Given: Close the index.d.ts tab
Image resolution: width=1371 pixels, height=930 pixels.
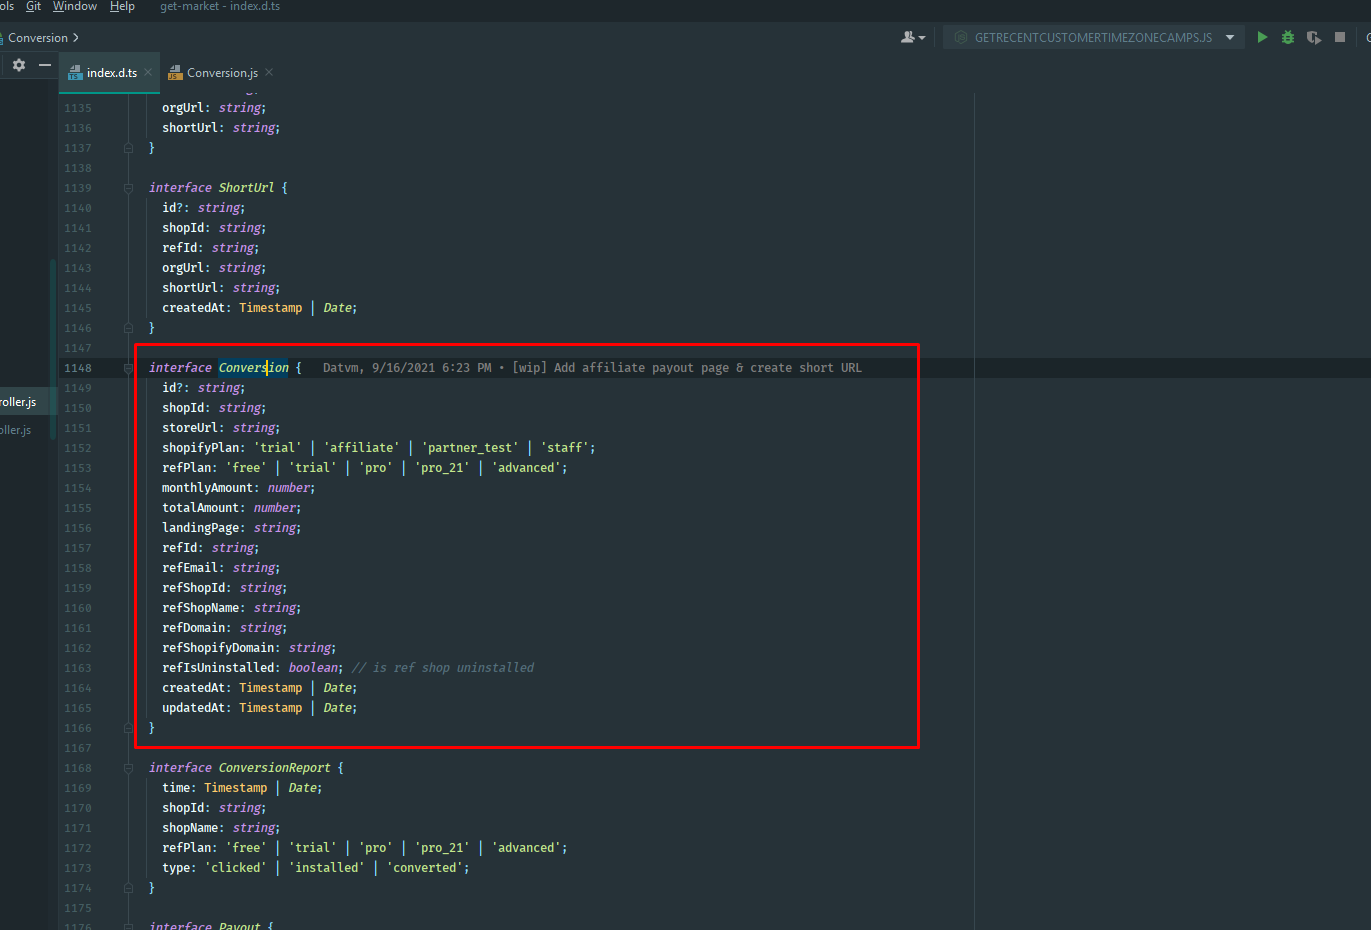Looking at the screenshot, I should click(x=148, y=72).
